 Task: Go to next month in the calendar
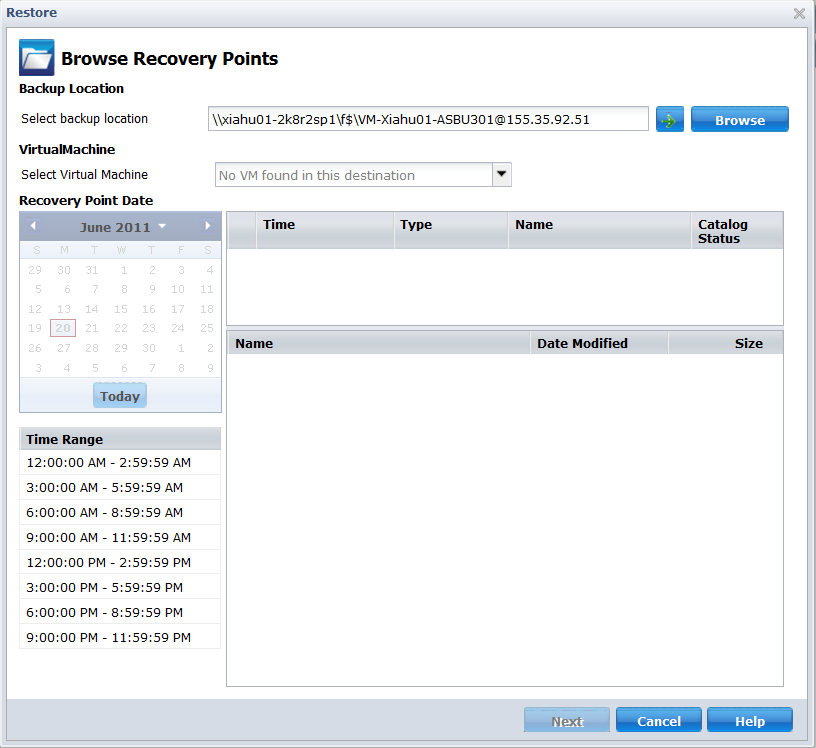pos(207,226)
